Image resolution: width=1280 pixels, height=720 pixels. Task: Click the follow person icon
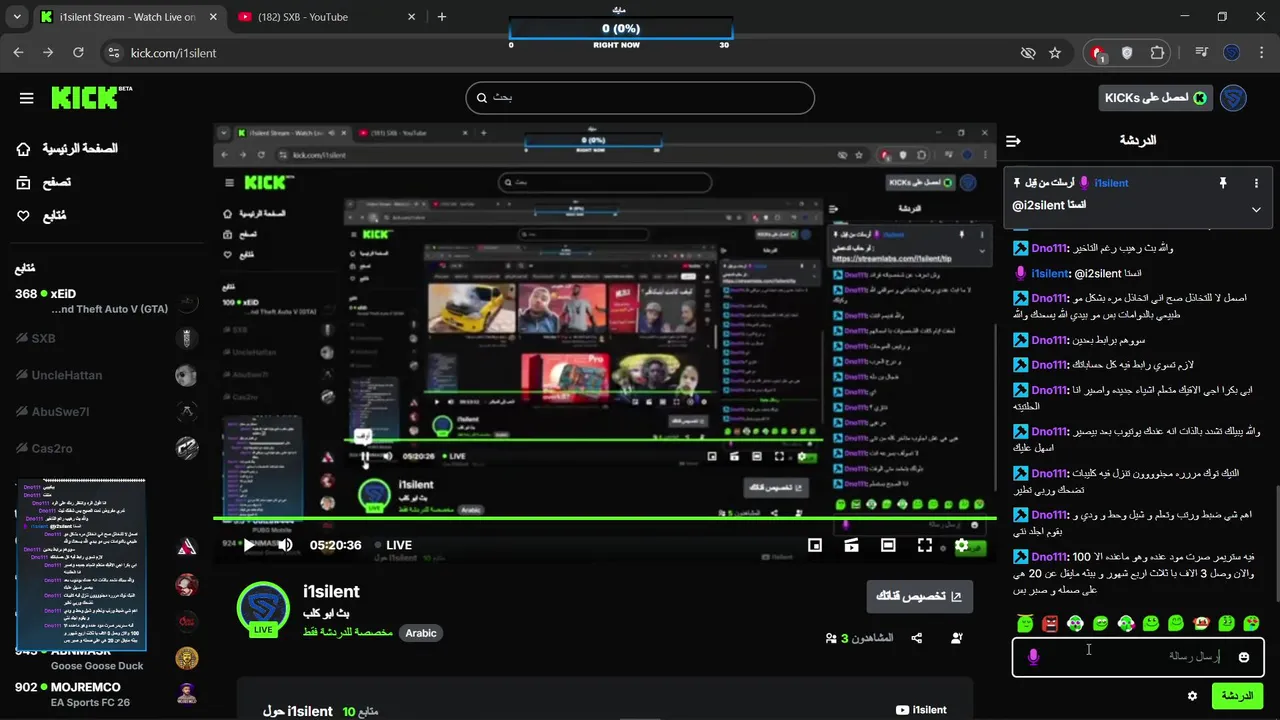click(x=957, y=638)
